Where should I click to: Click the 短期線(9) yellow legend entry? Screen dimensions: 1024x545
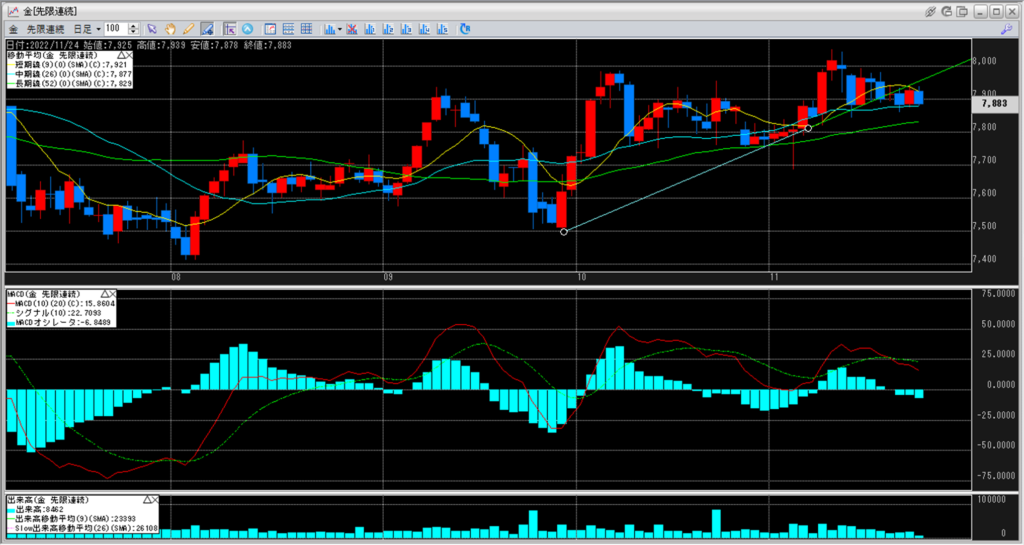point(69,65)
